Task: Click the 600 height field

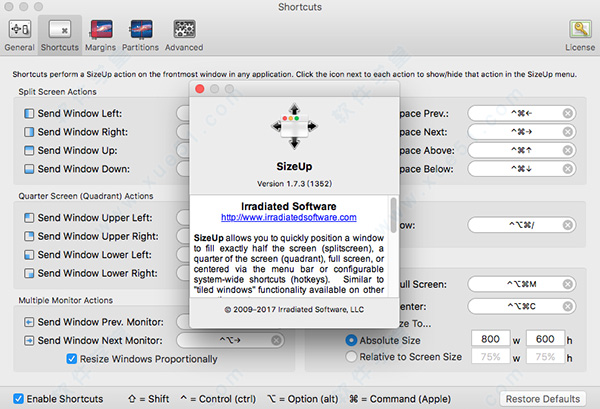Action: point(545,339)
